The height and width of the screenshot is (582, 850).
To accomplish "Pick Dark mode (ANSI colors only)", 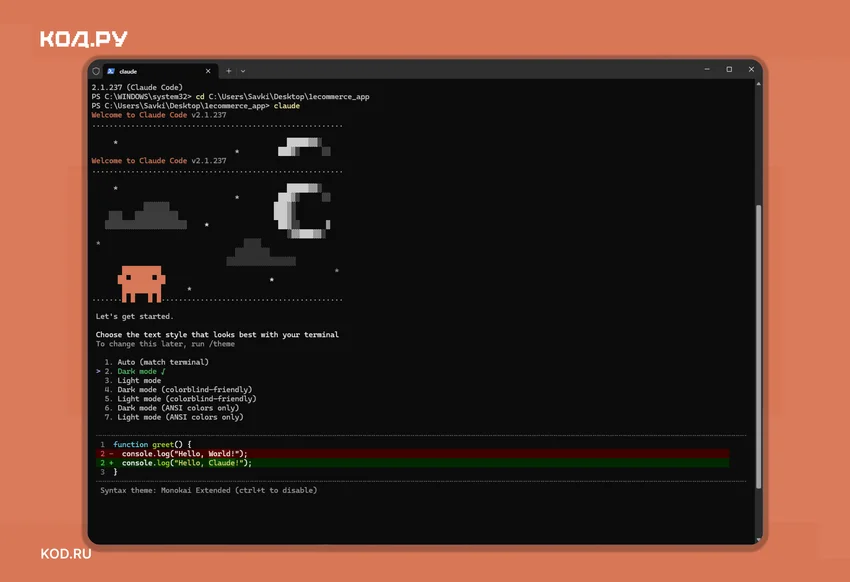I will tap(172, 408).
